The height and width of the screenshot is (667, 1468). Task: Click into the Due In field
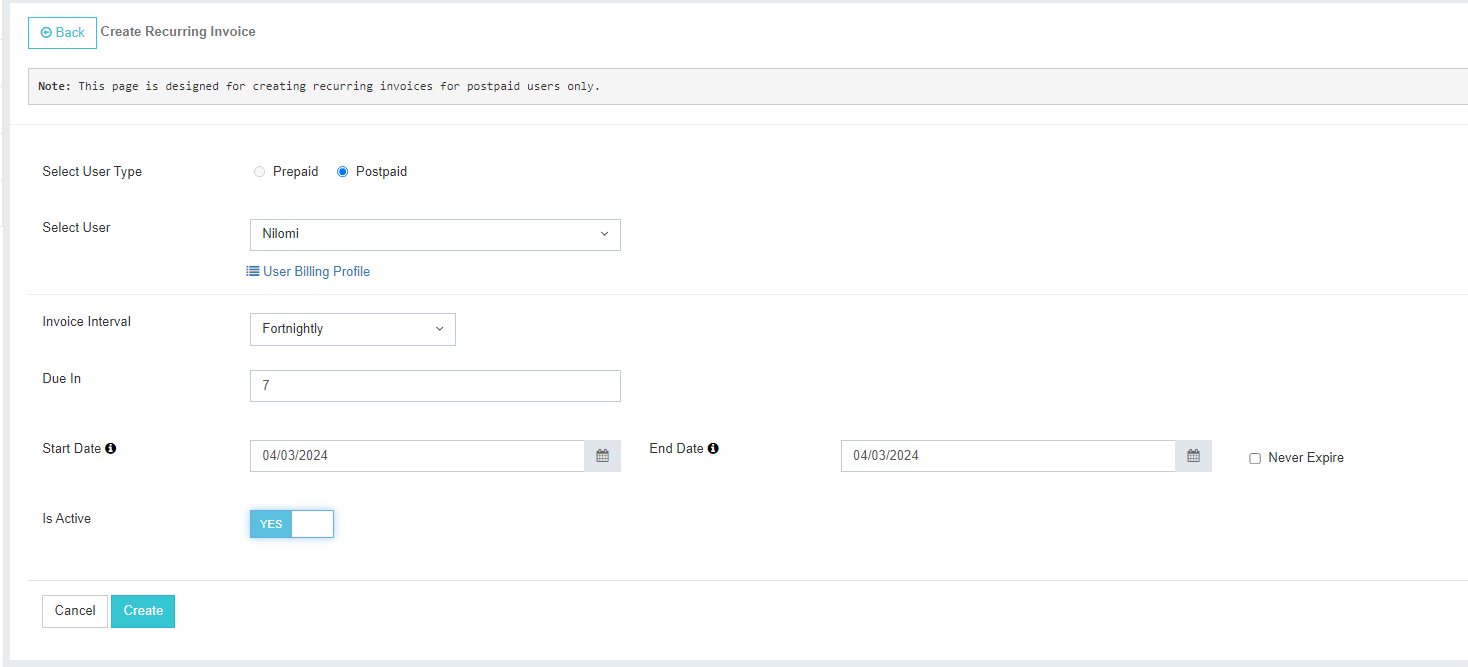435,386
